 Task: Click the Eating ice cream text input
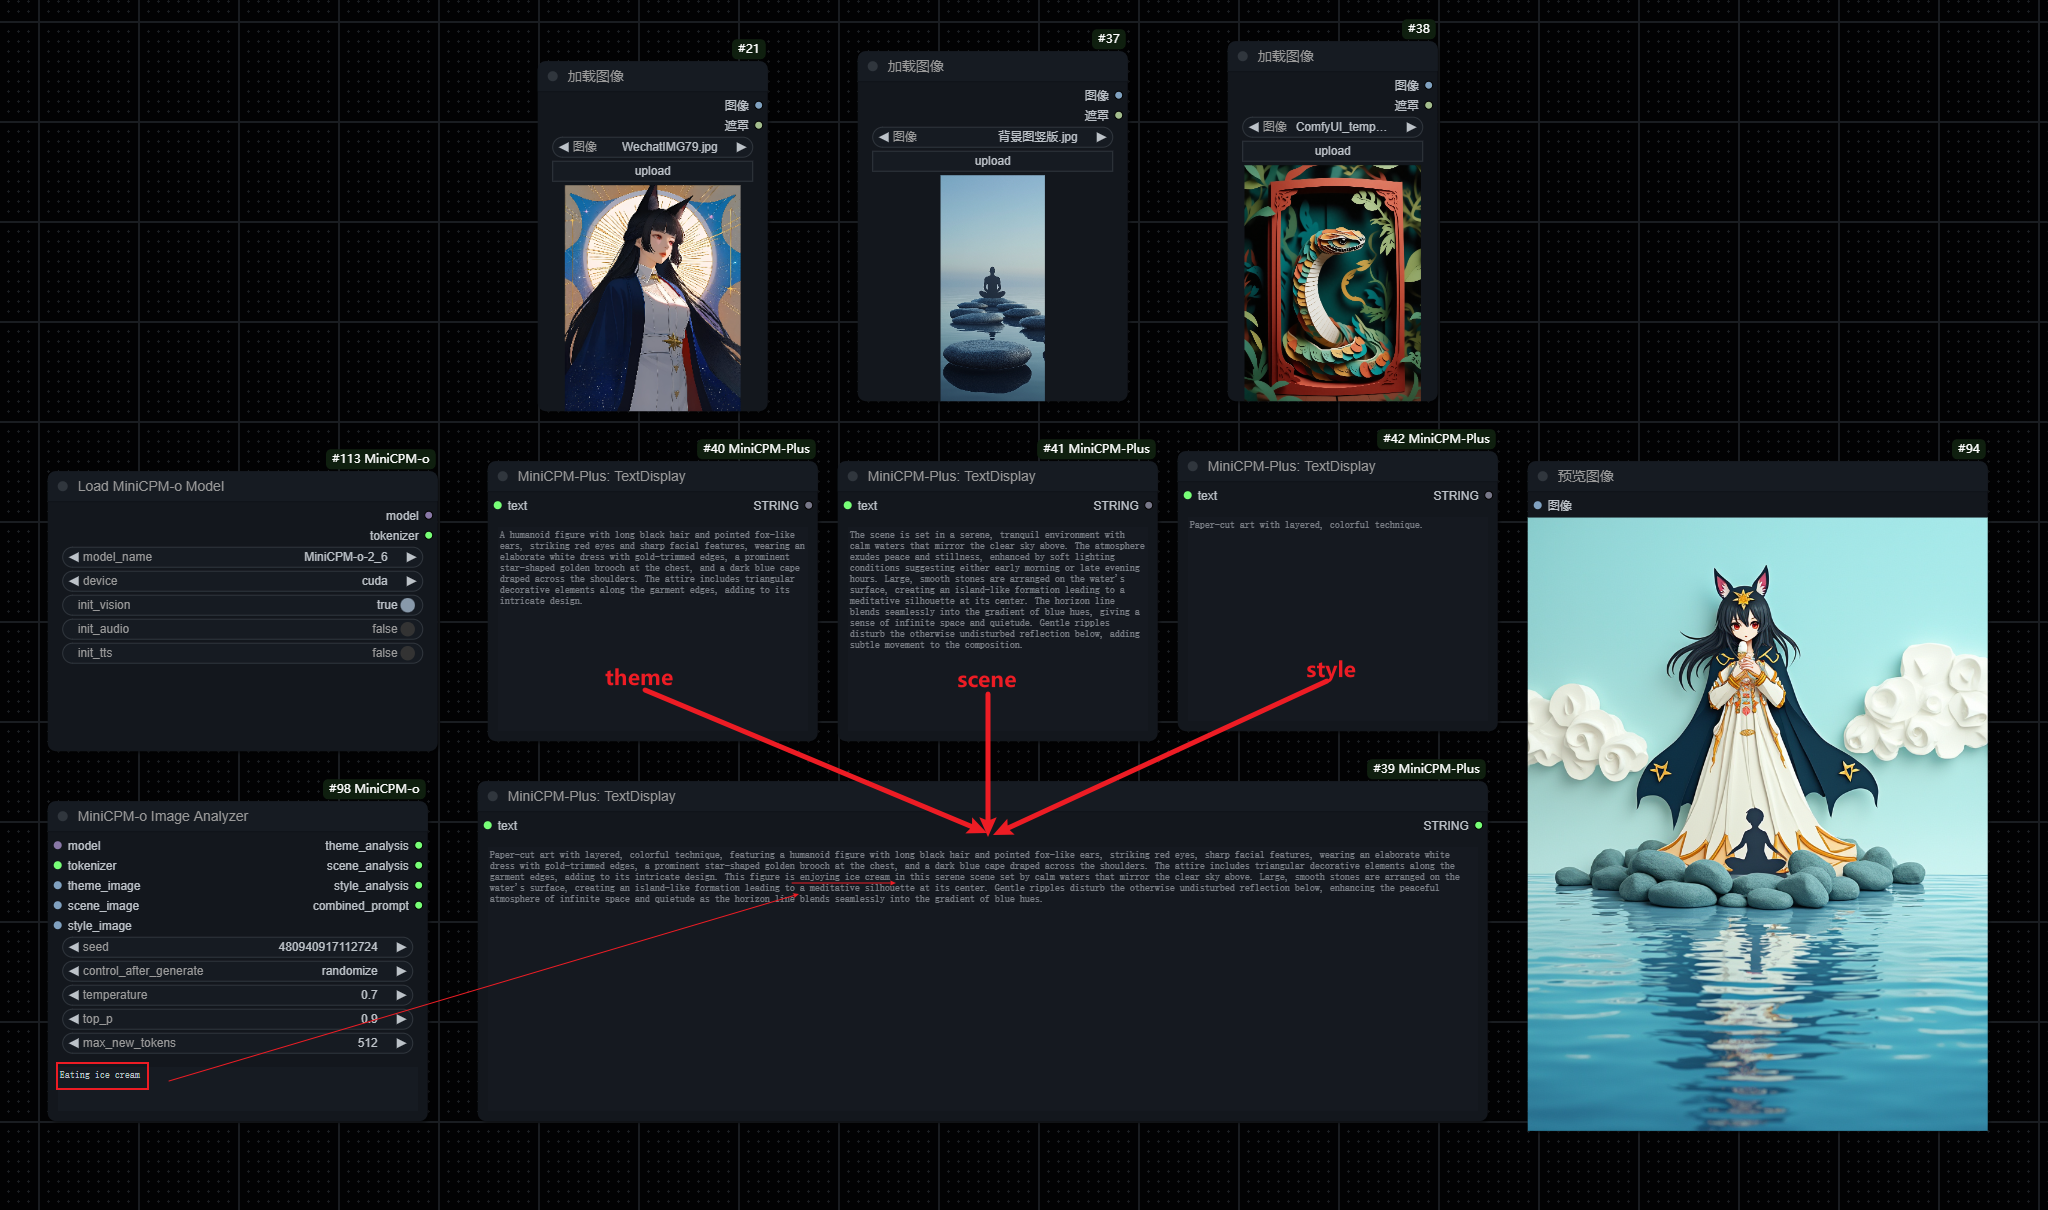click(102, 1076)
